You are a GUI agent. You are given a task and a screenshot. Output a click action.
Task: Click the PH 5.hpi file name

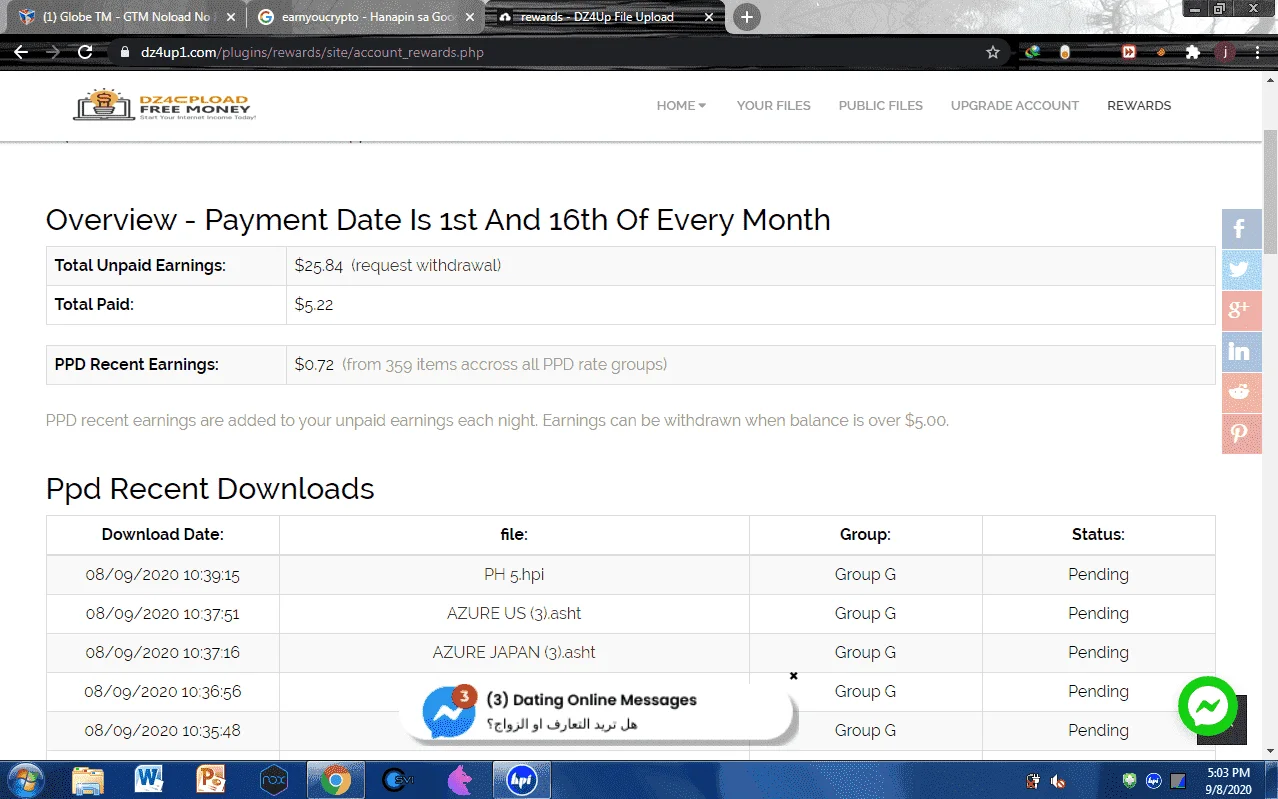(514, 574)
